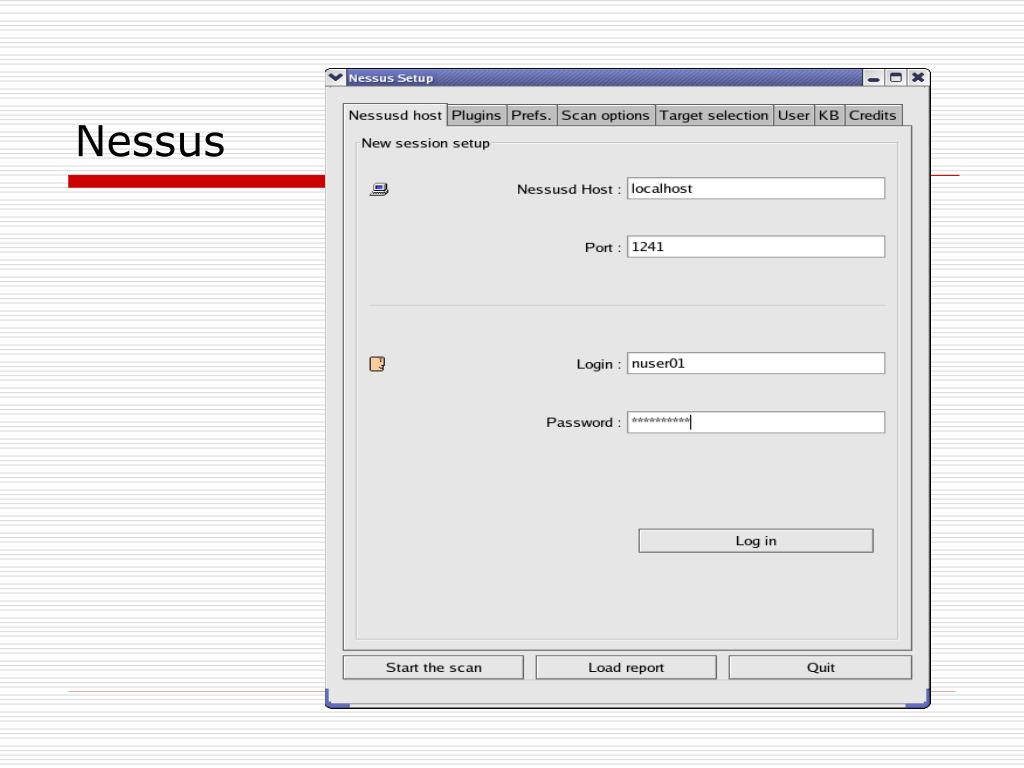Switch to the Scan options tab
This screenshot has width=1024, height=768.
pos(605,116)
